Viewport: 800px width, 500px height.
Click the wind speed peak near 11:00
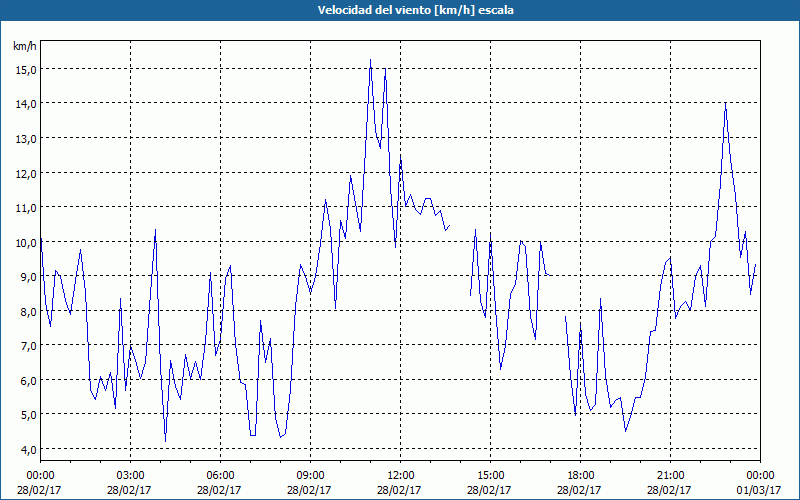pos(370,60)
